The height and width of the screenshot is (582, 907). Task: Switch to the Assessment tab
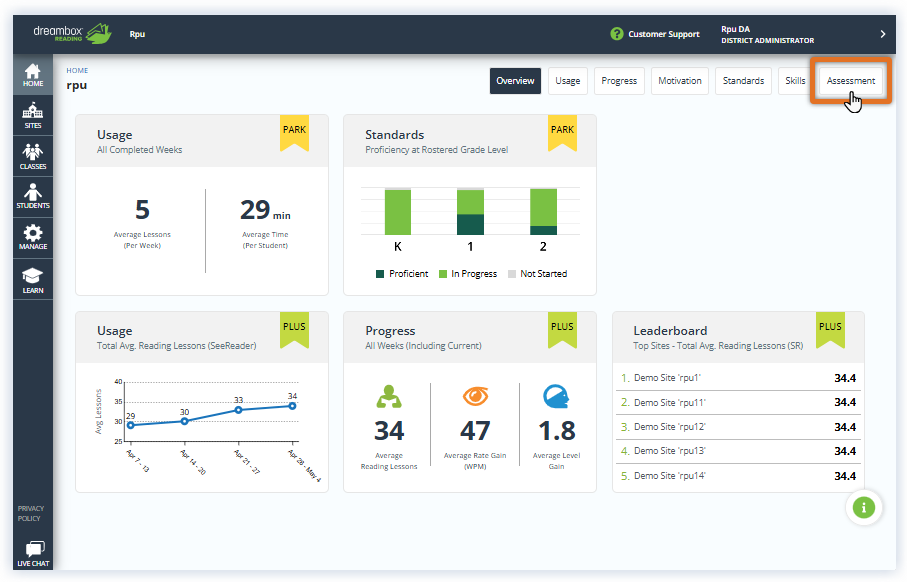(851, 81)
